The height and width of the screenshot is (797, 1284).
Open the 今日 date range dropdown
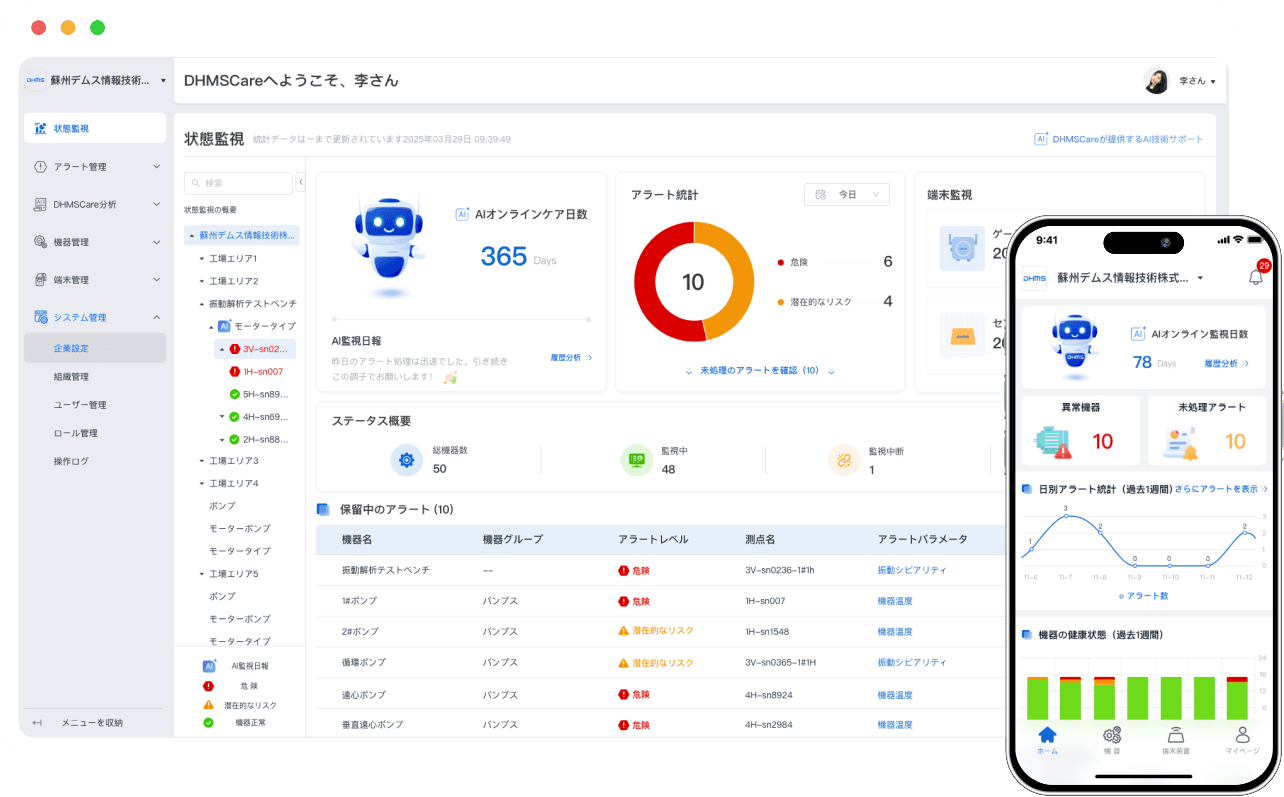pyautogui.click(x=847, y=194)
